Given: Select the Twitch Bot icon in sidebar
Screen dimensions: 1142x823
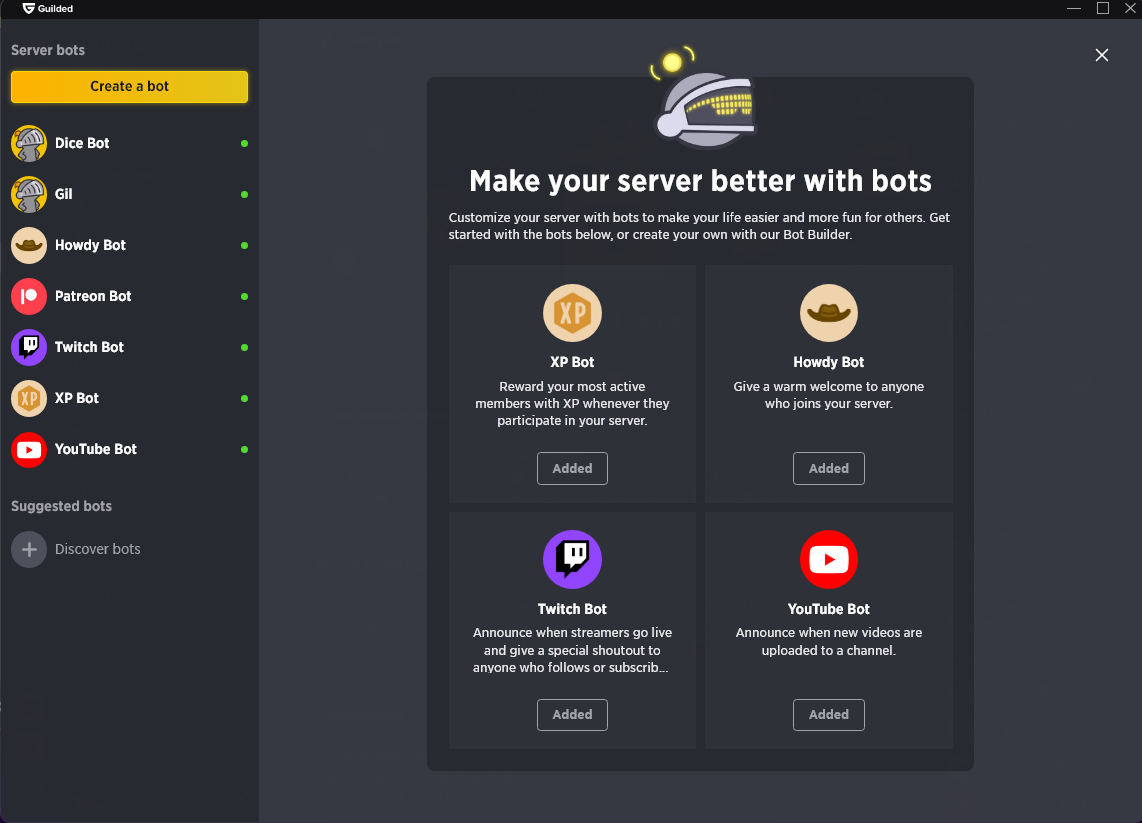Looking at the screenshot, I should click(x=29, y=347).
